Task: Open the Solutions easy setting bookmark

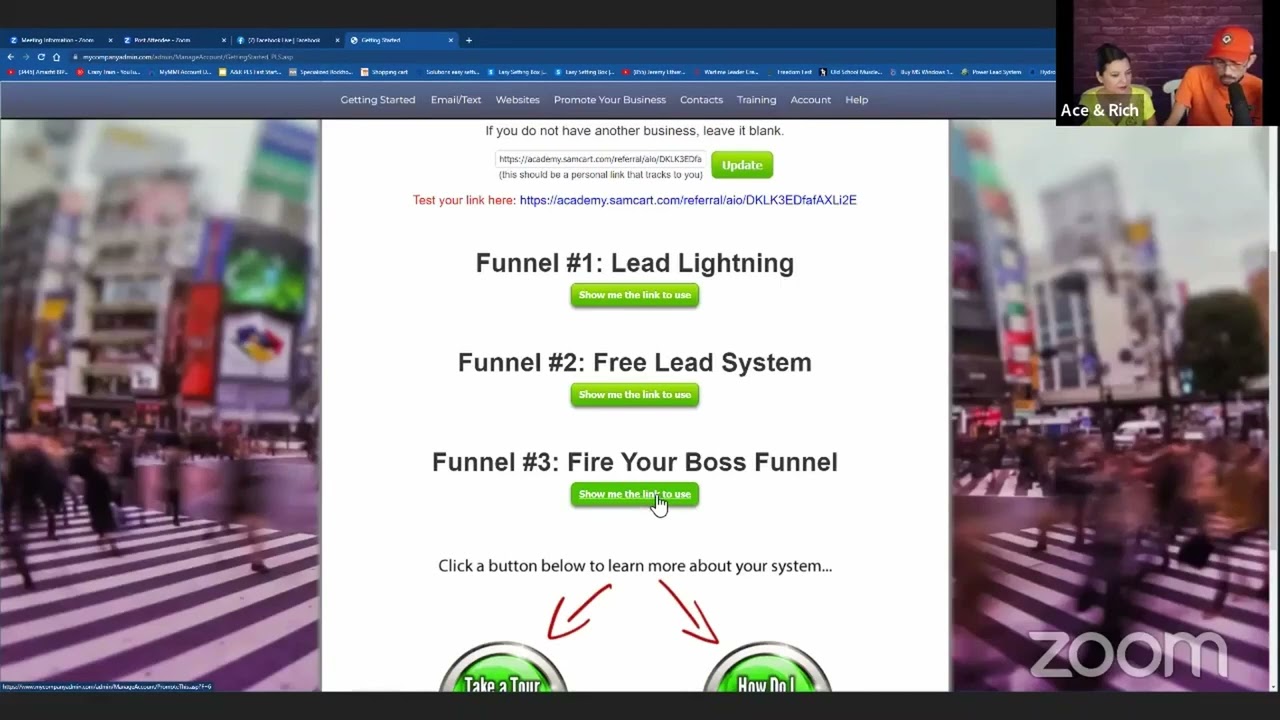Action: click(449, 72)
